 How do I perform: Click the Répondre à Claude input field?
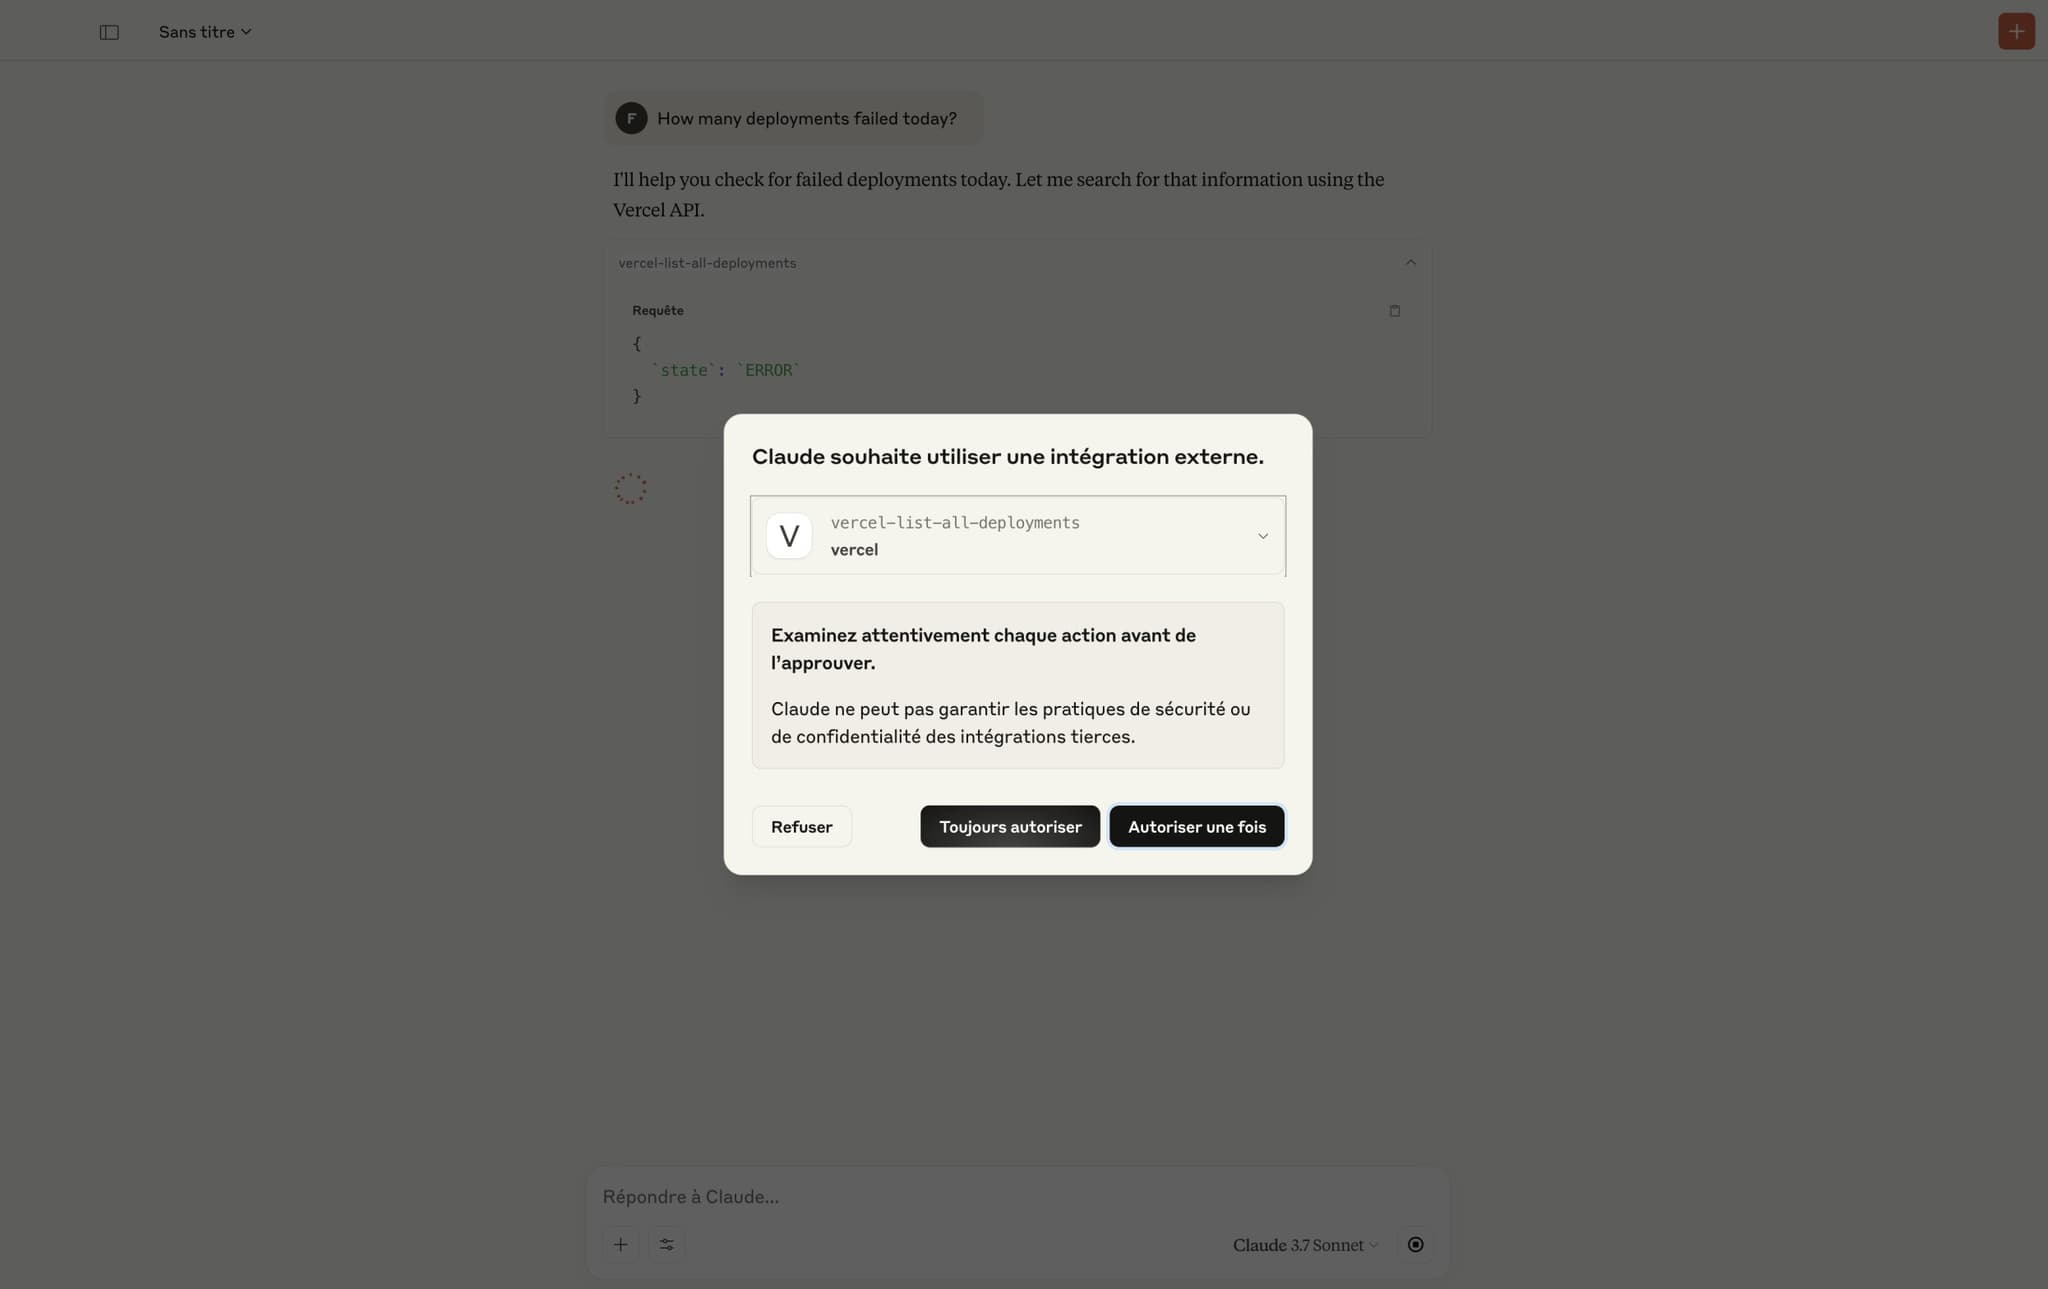1018,1196
